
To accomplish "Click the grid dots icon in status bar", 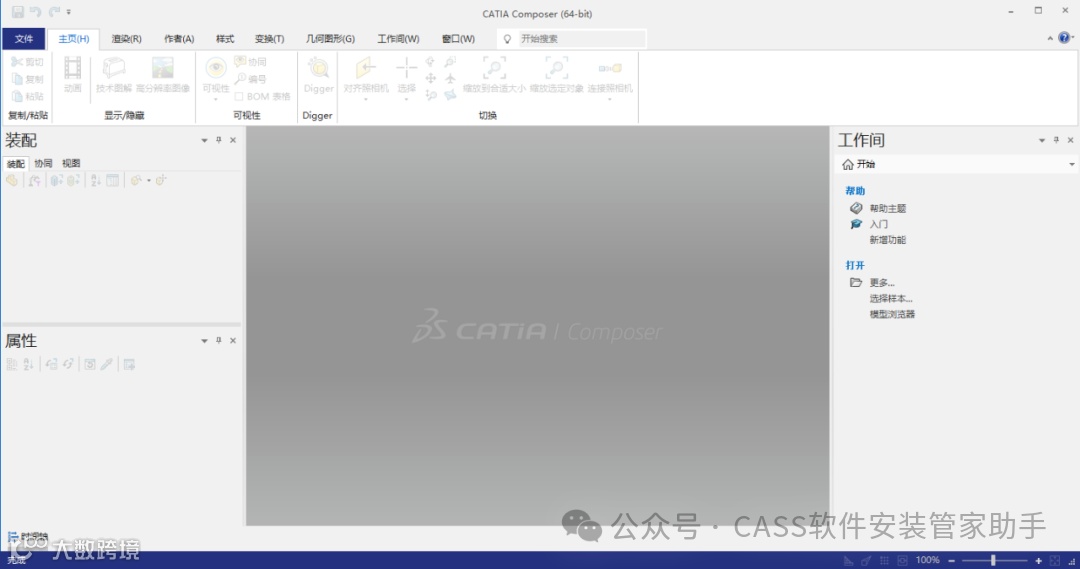I will 884,561.
